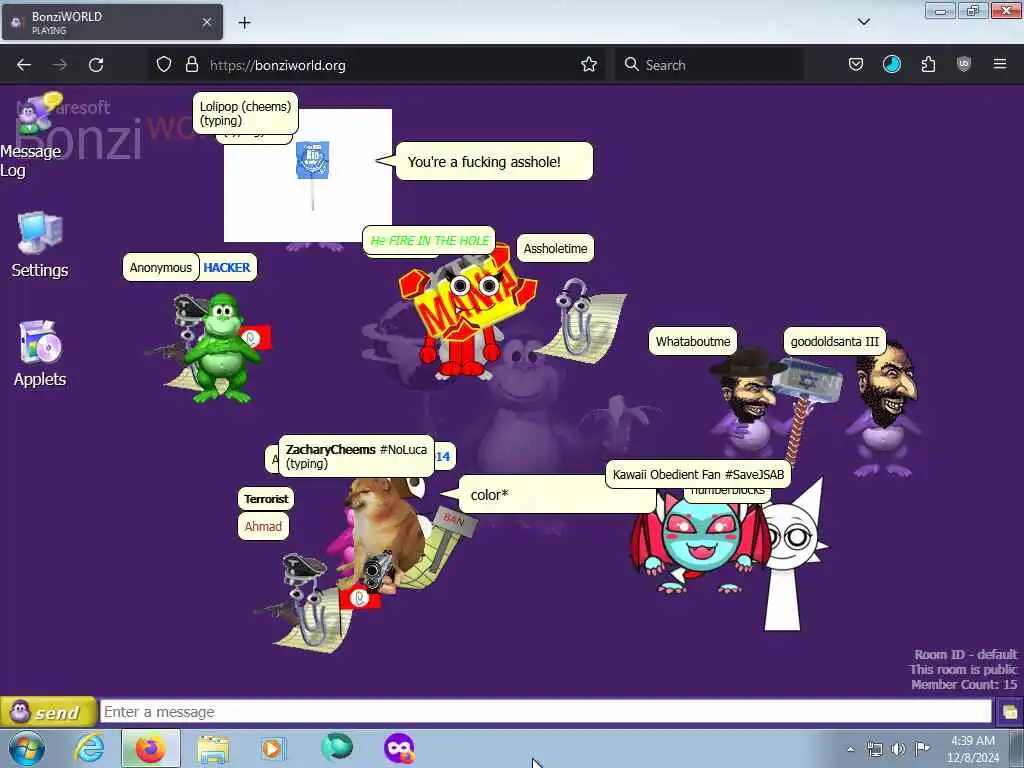Open the Action Center flag icon
The width and height of the screenshot is (1024, 768).
tap(921, 748)
